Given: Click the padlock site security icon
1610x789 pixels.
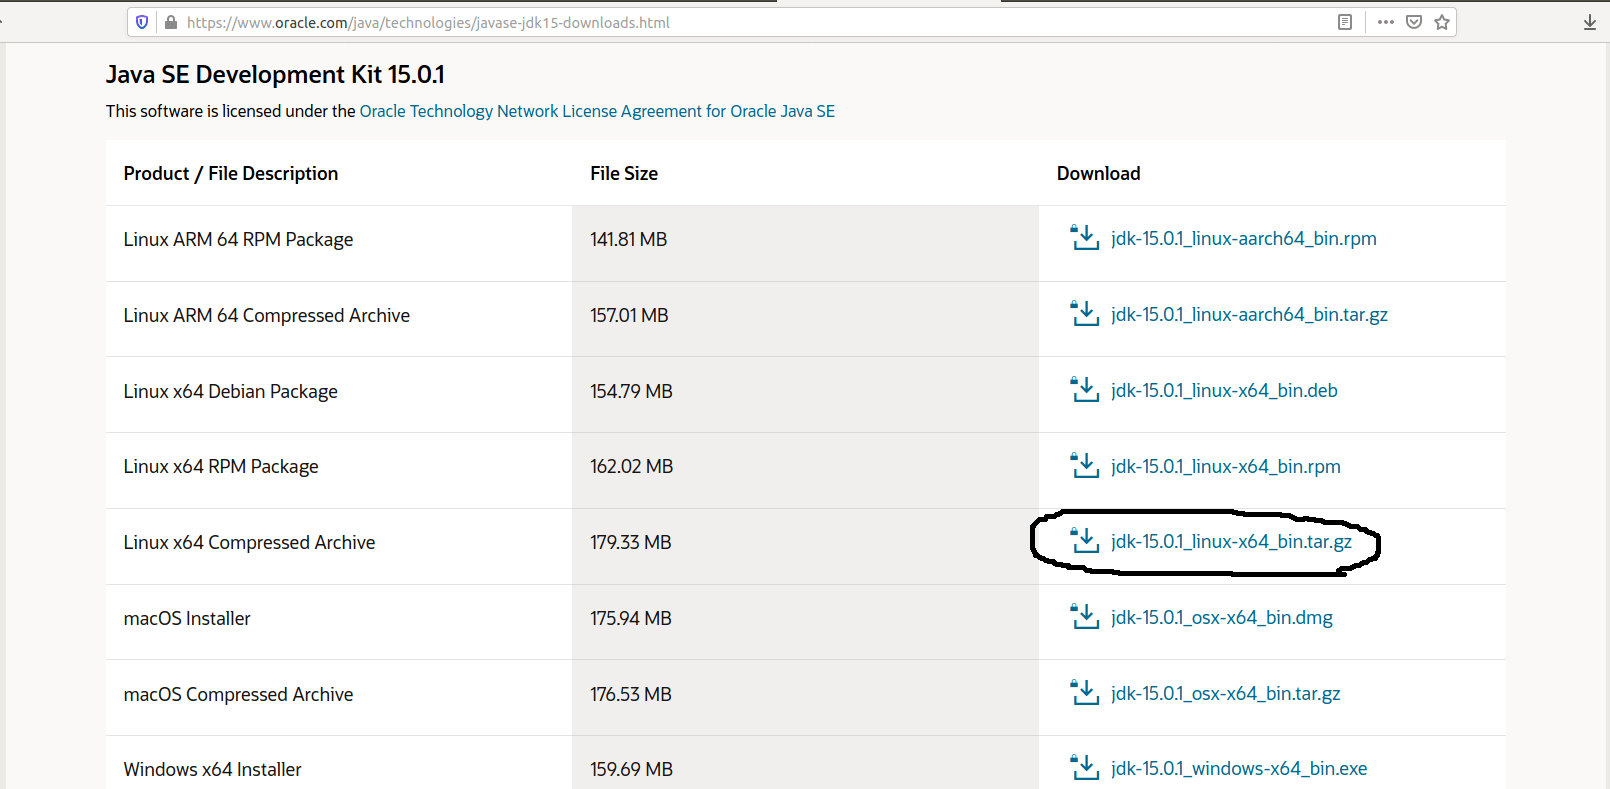Looking at the screenshot, I should click(171, 22).
